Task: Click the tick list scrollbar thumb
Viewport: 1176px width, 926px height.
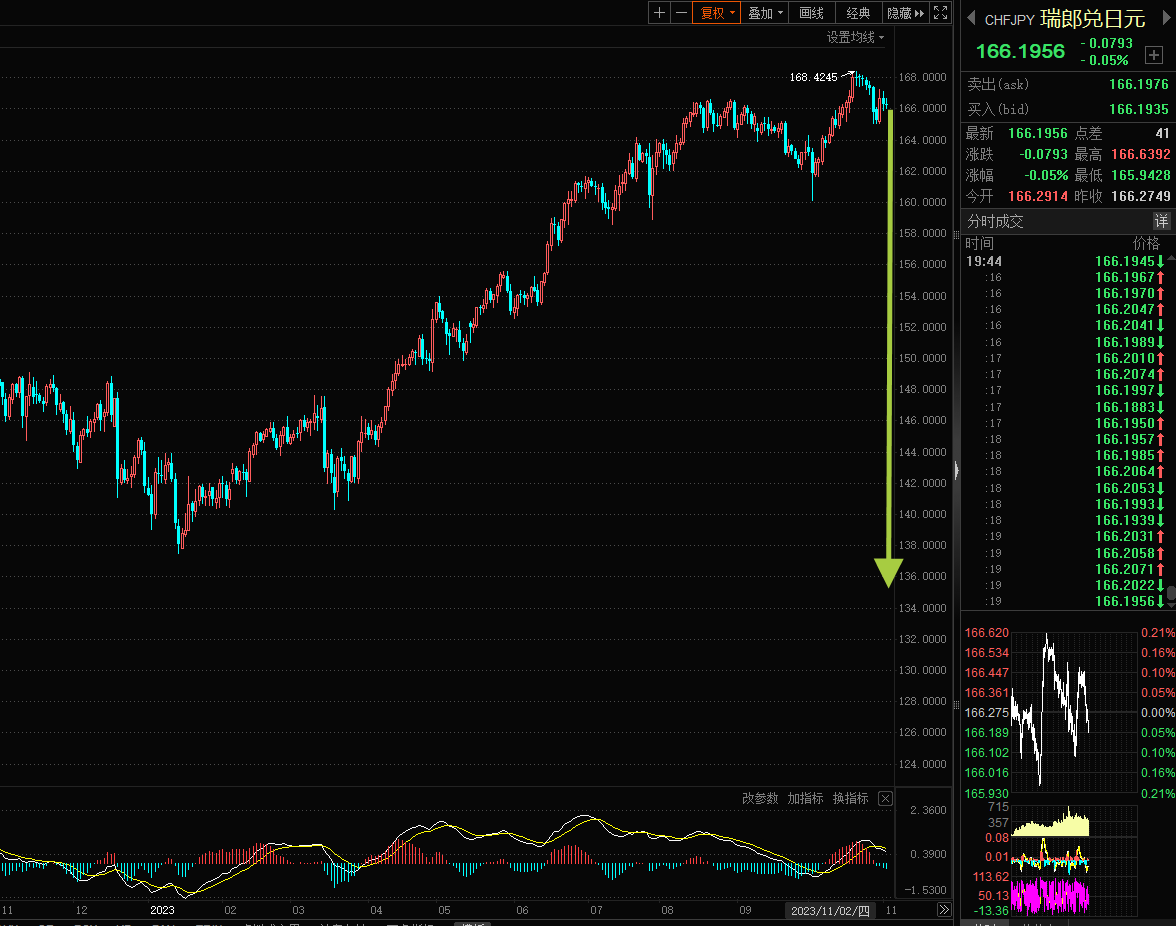Action: point(1172,594)
